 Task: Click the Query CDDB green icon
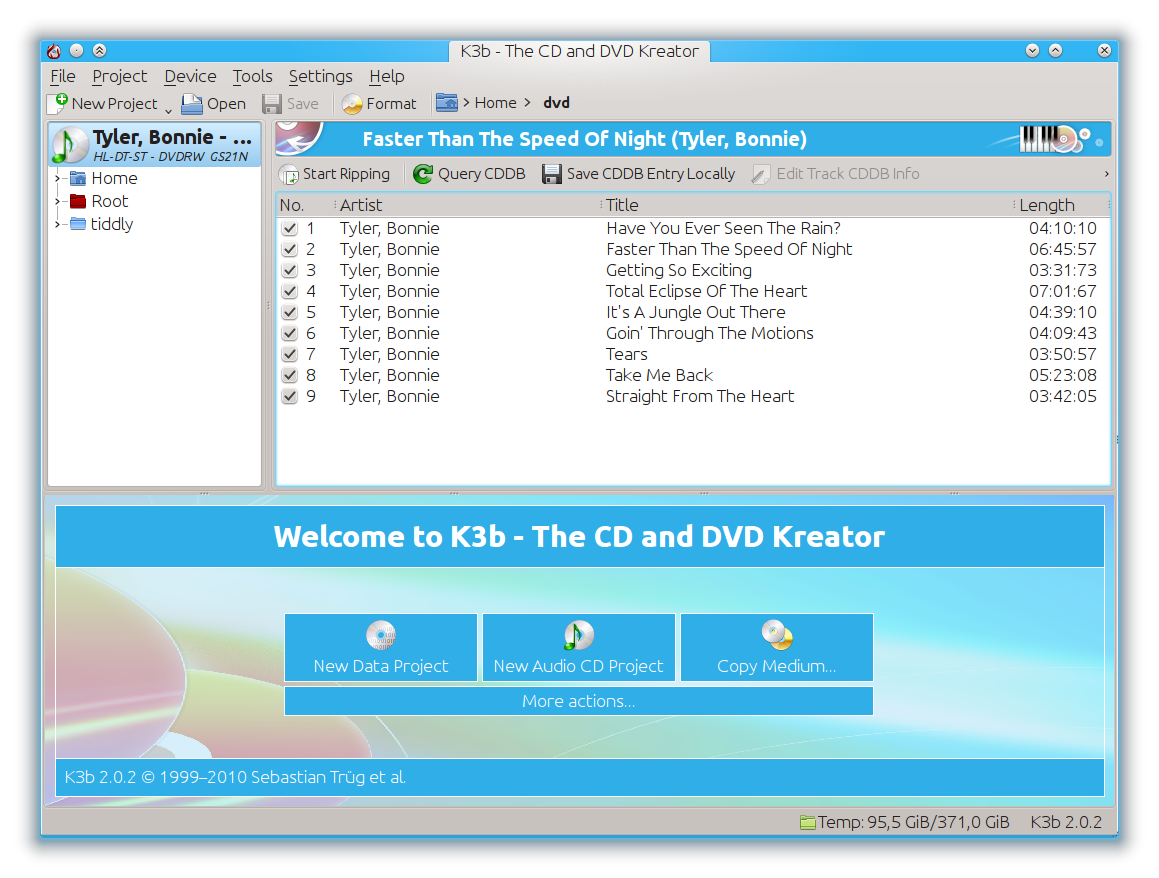tap(423, 174)
